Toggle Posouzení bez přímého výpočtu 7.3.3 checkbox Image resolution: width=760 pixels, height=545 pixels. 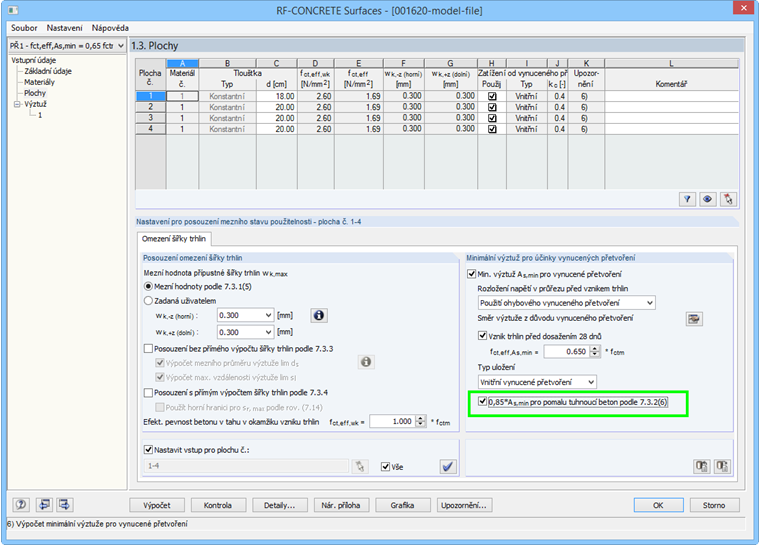pyautogui.click(x=148, y=348)
